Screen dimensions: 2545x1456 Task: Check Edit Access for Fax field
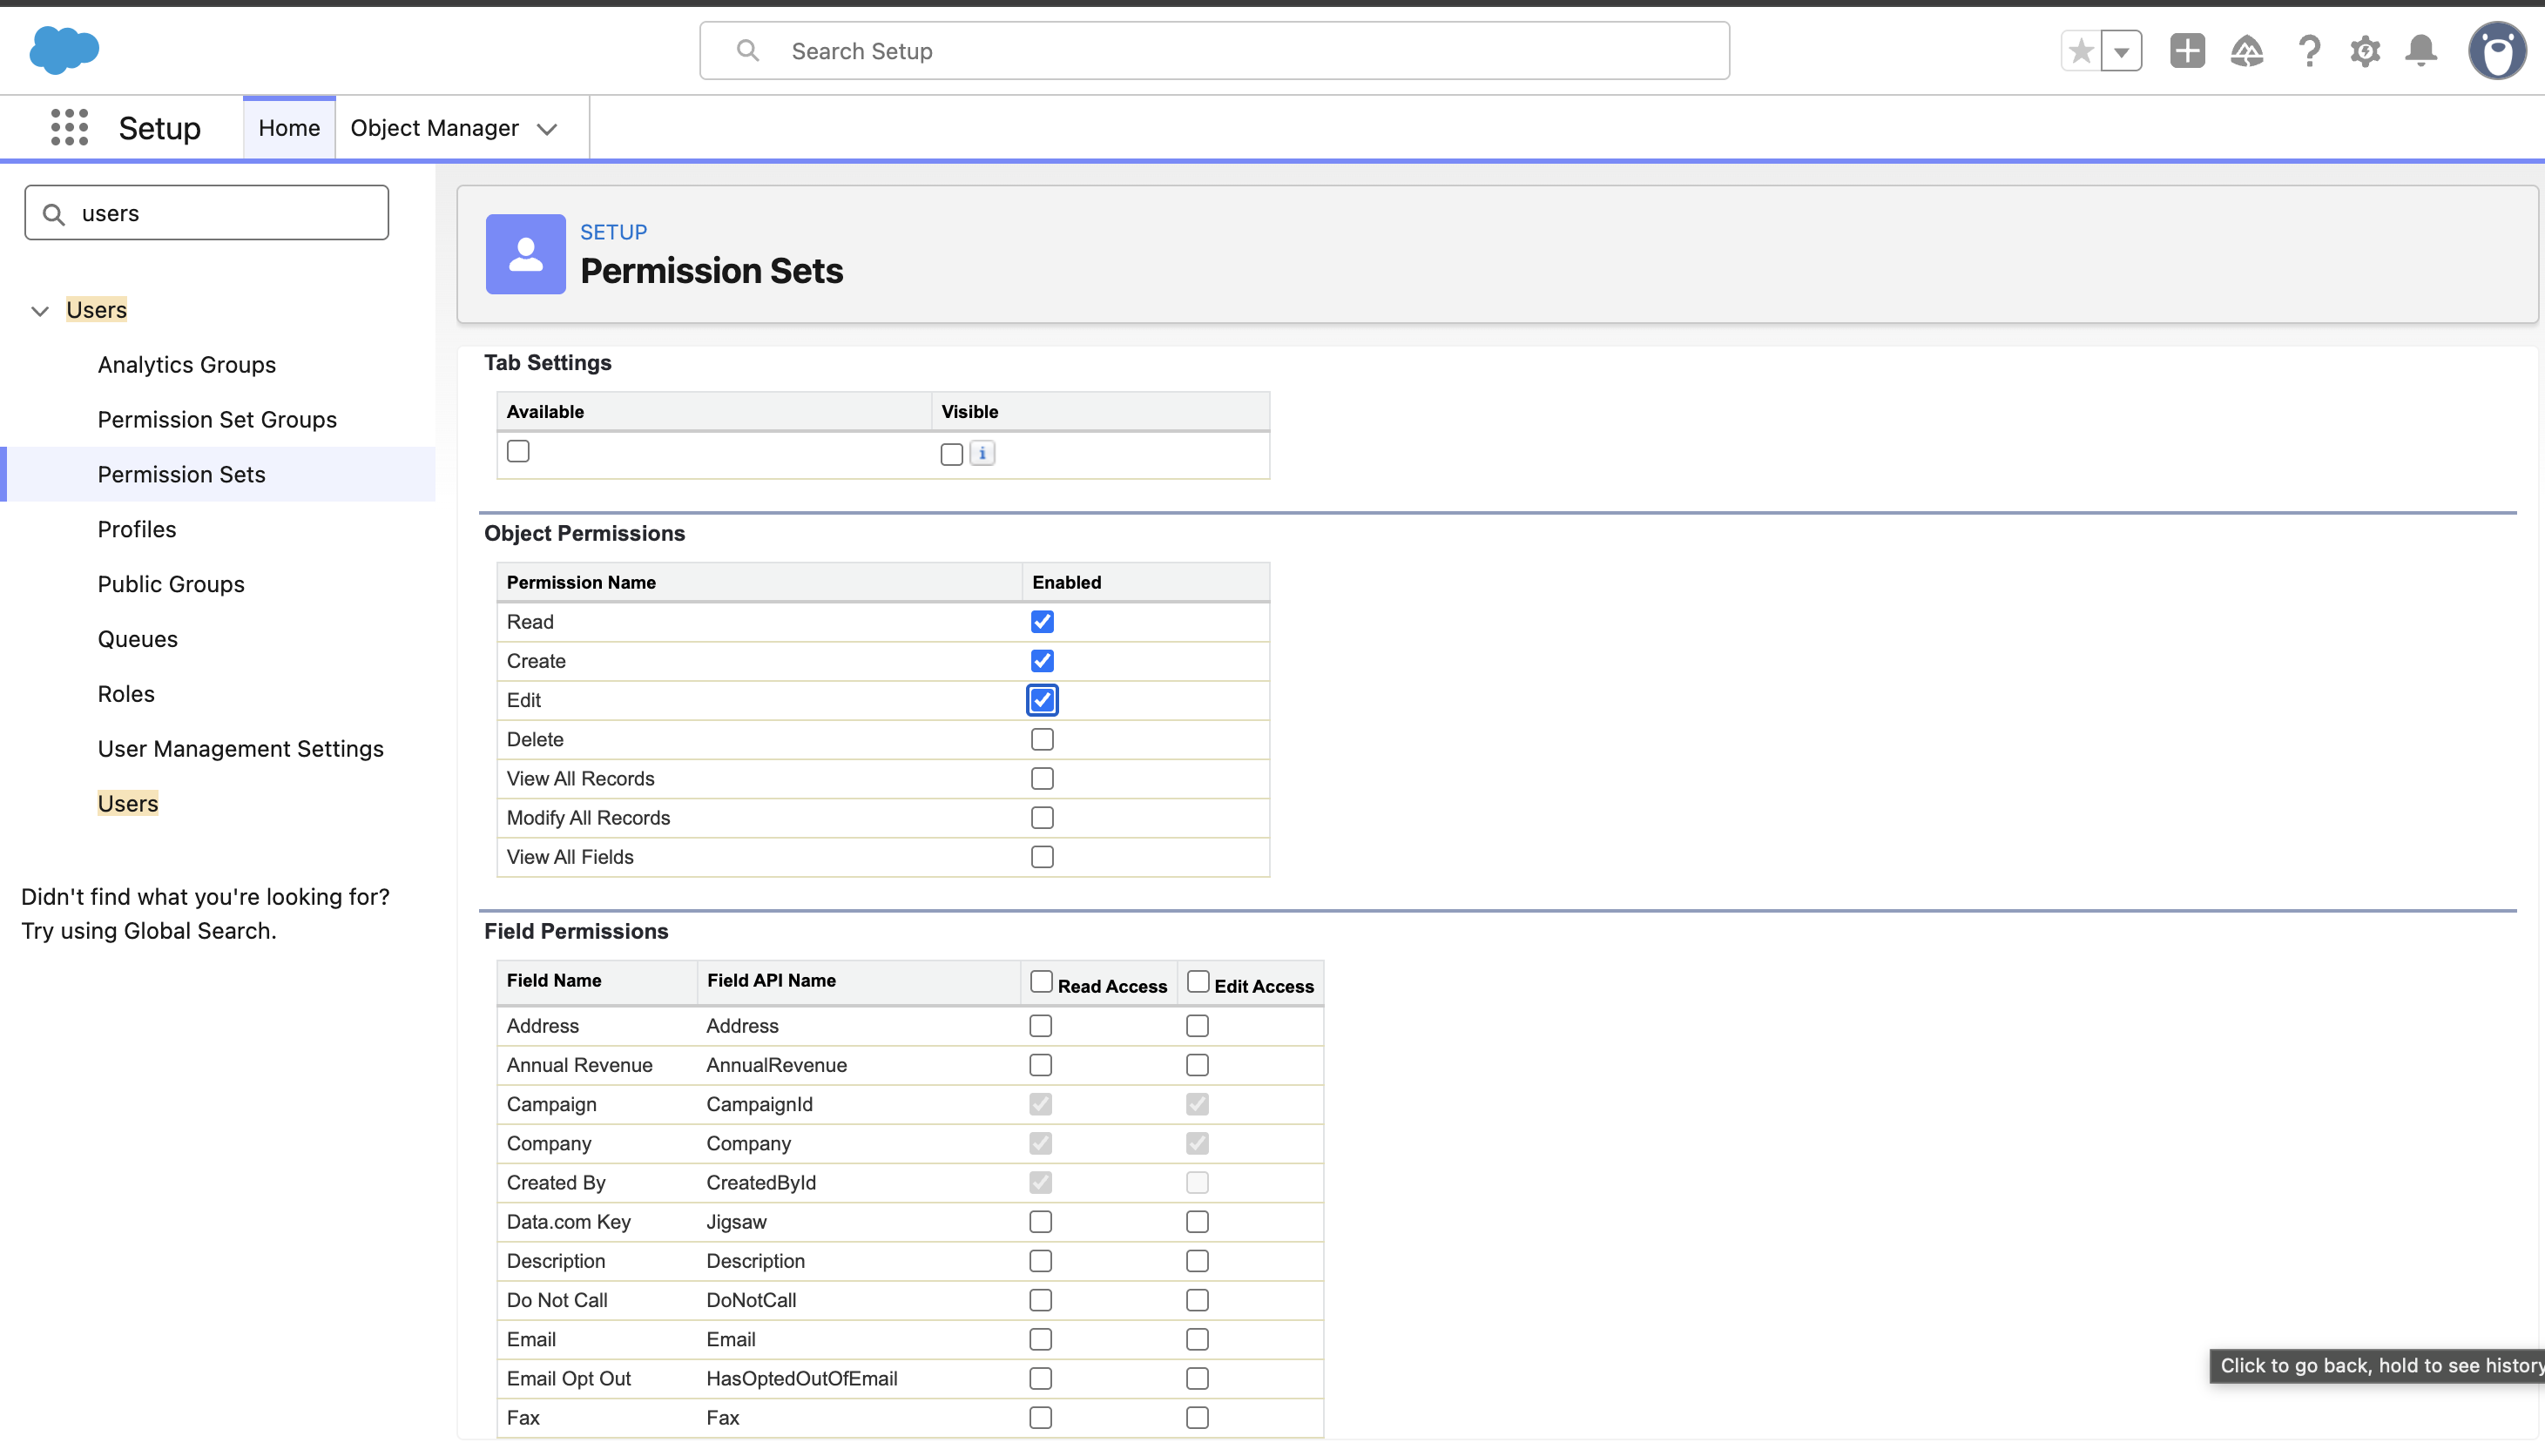(1197, 1418)
